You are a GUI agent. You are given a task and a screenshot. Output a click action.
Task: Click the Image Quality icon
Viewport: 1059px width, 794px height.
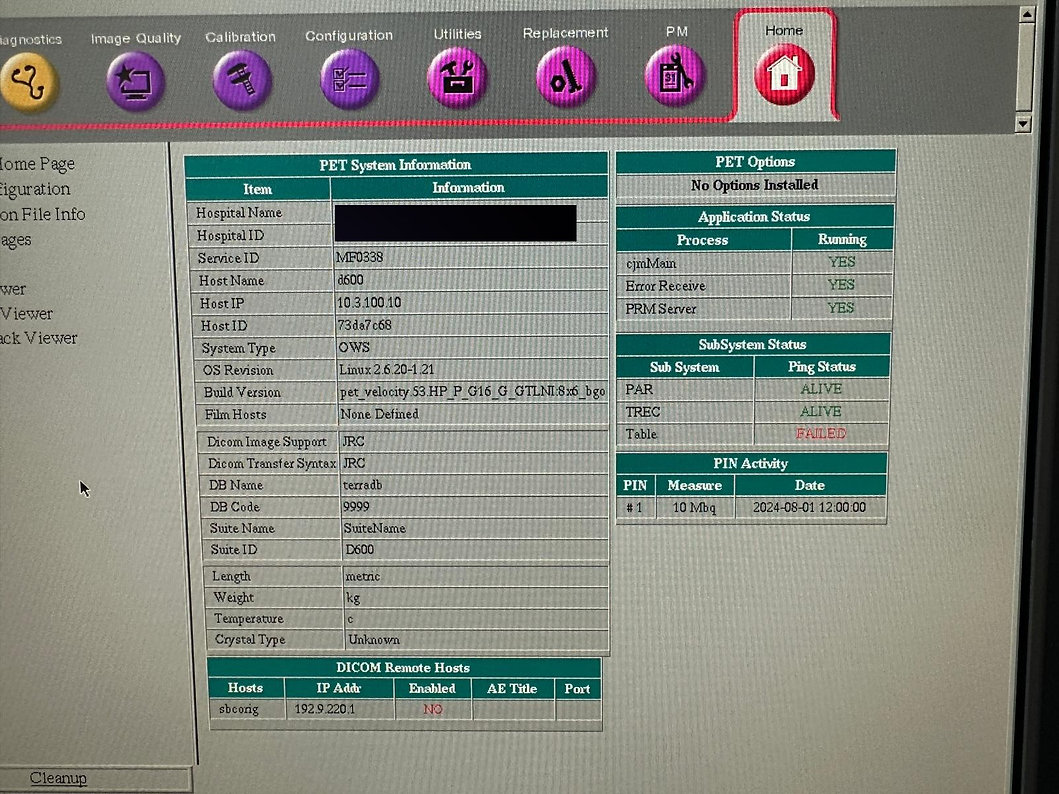pyautogui.click(x=135, y=80)
